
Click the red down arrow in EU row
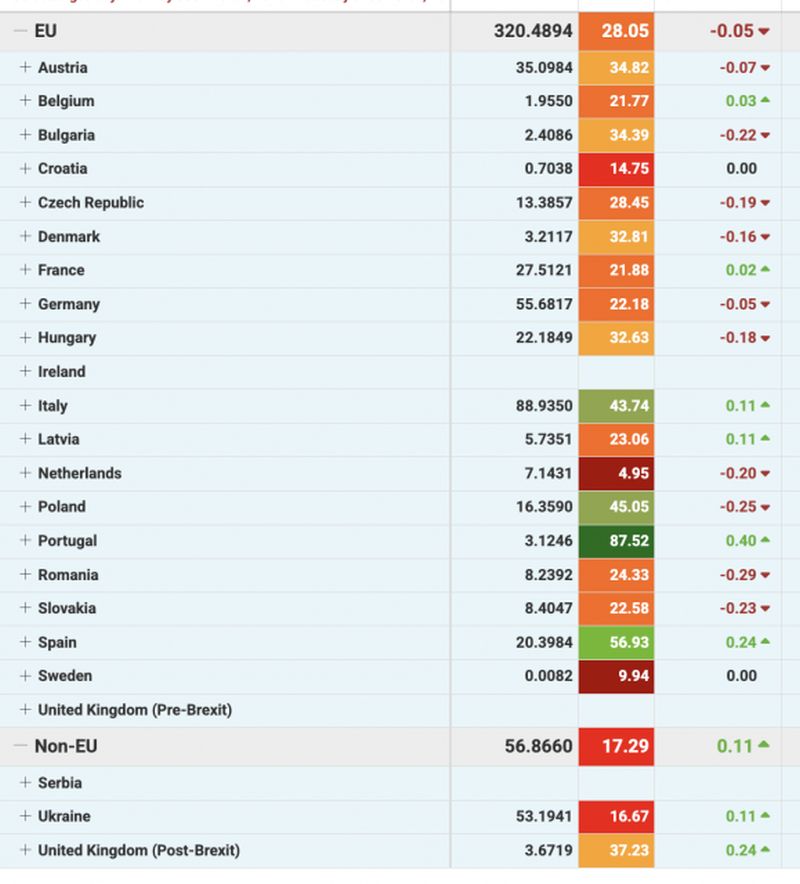(x=764, y=32)
